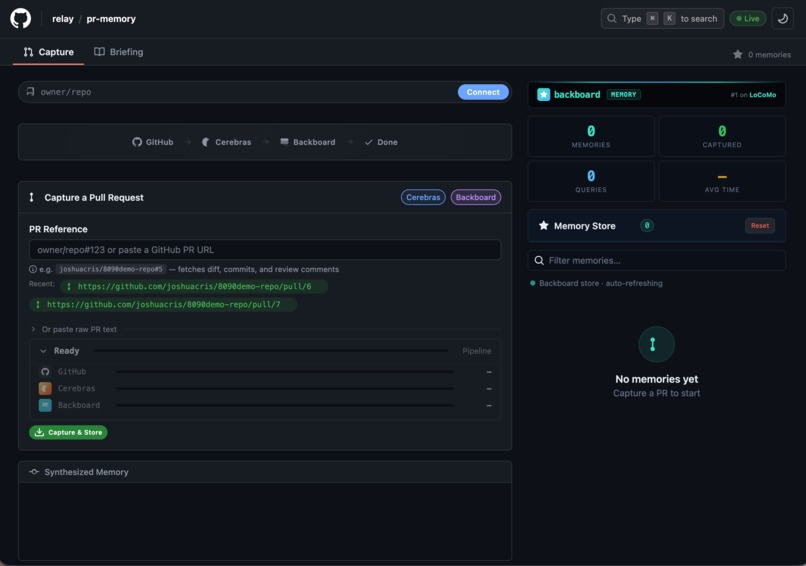Viewport: 806px width, 566px height.
Task: Click the backboard logo star icon
Action: tap(543, 95)
